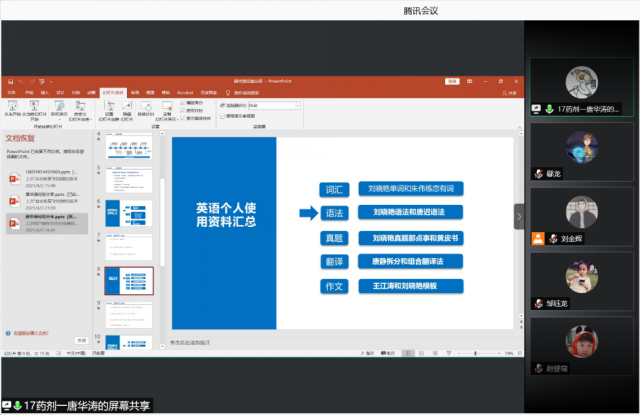Click the Save icon in quick access toolbar
641x415 pixels.
click(x=8, y=80)
